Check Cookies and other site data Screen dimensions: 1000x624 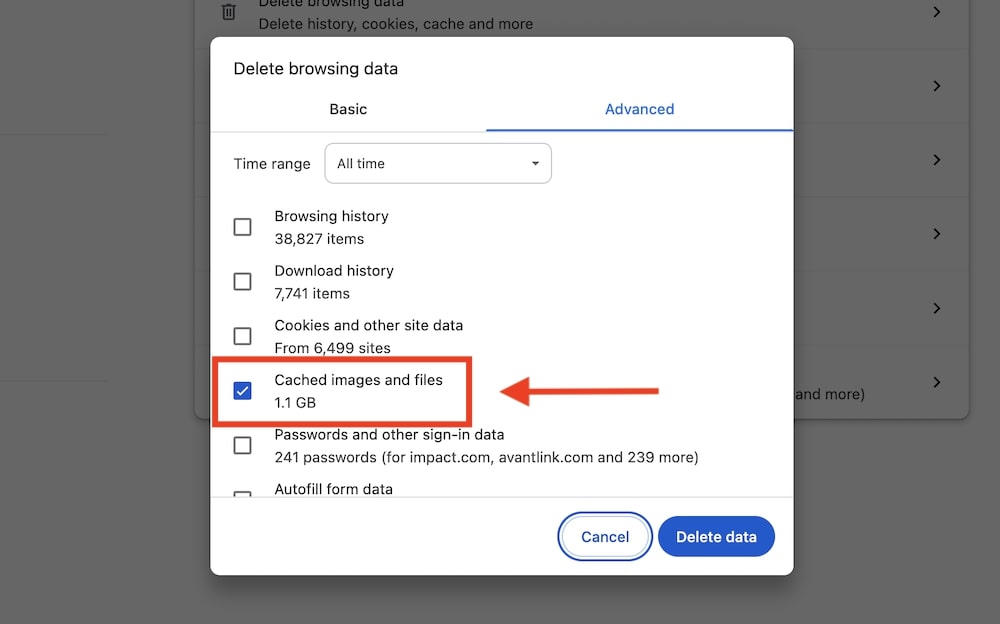click(x=242, y=336)
